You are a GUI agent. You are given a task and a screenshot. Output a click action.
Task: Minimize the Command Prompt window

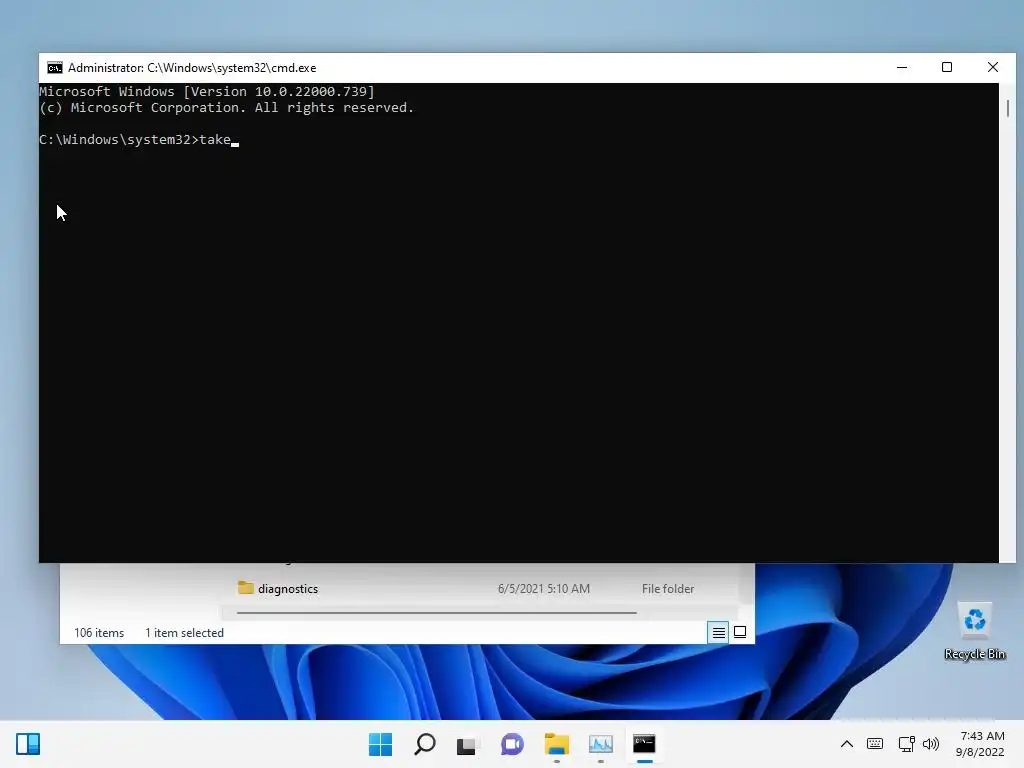(902, 67)
